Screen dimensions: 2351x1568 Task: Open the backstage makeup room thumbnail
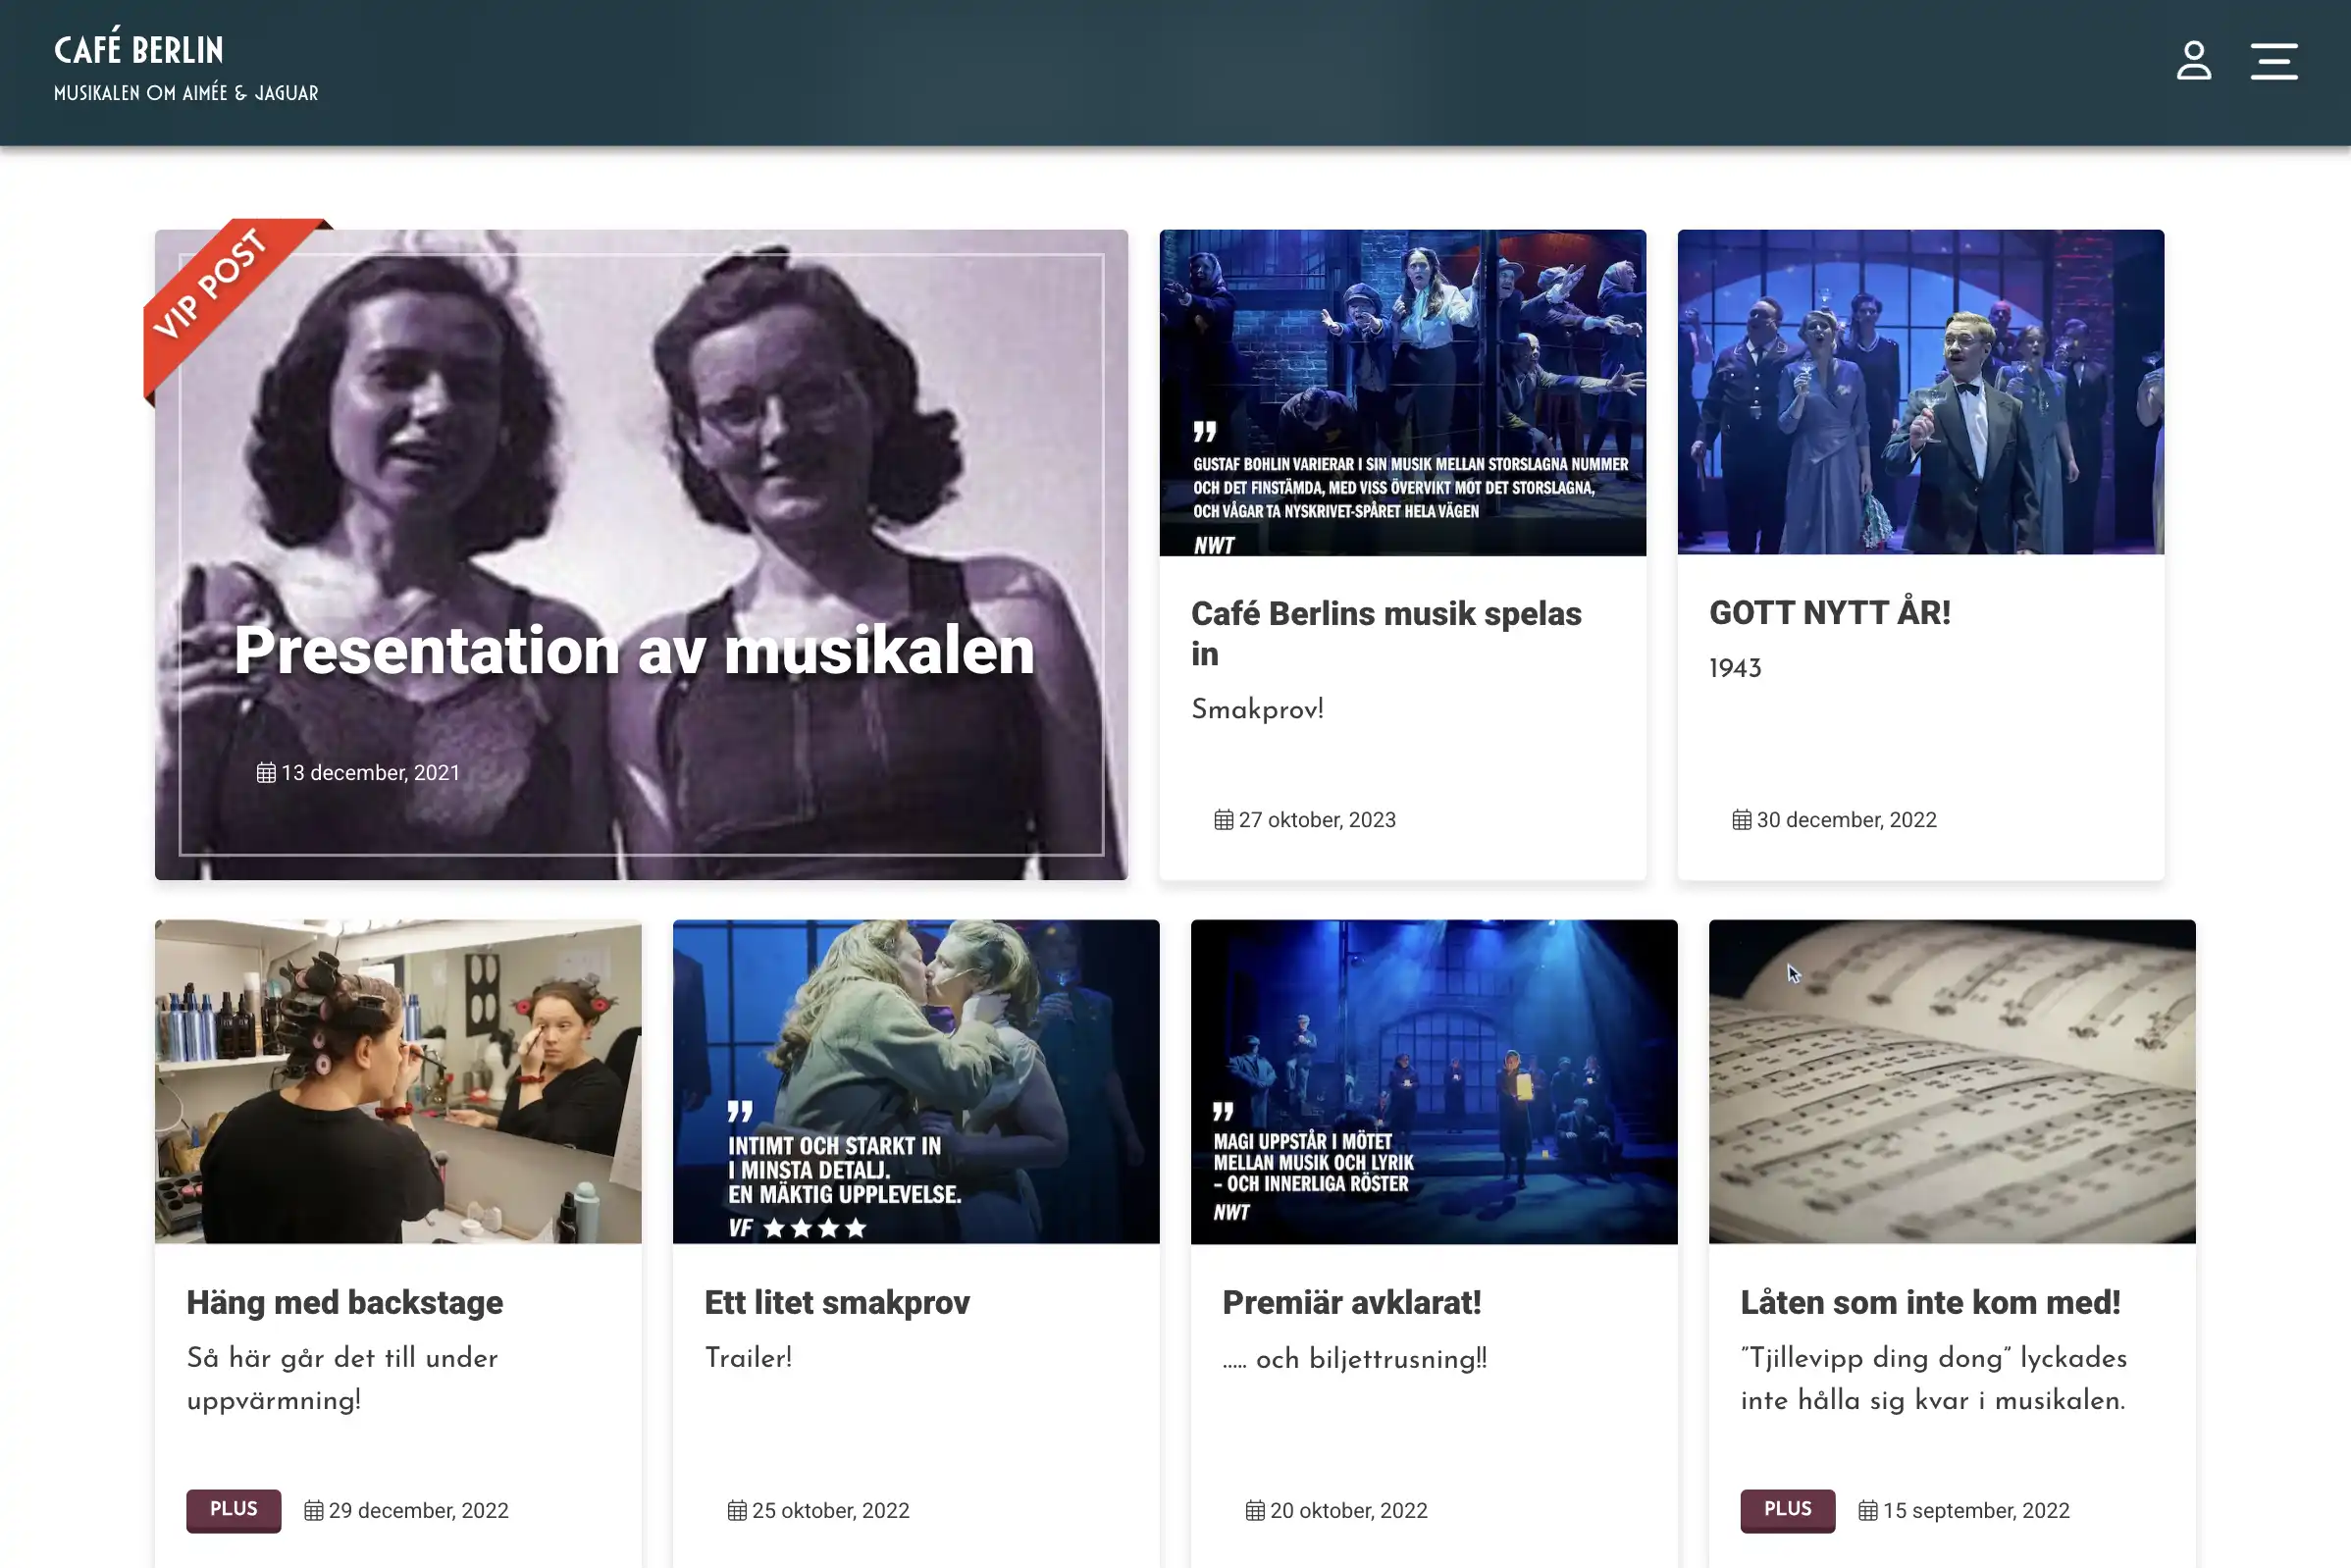point(398,1081)
